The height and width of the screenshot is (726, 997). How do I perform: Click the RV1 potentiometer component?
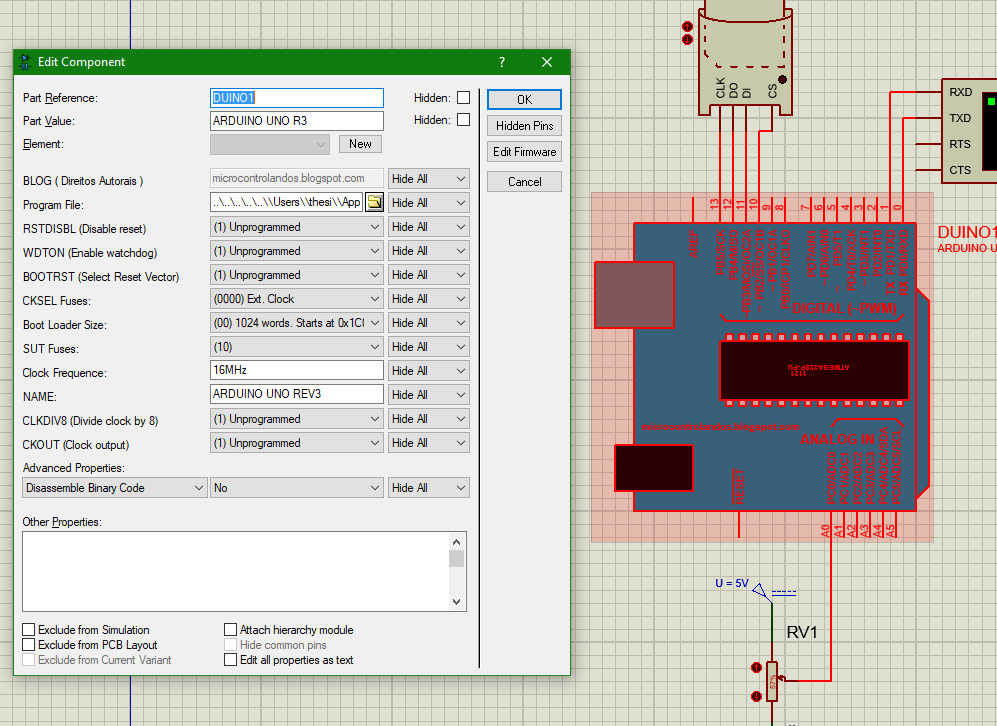tap(771, 679)
